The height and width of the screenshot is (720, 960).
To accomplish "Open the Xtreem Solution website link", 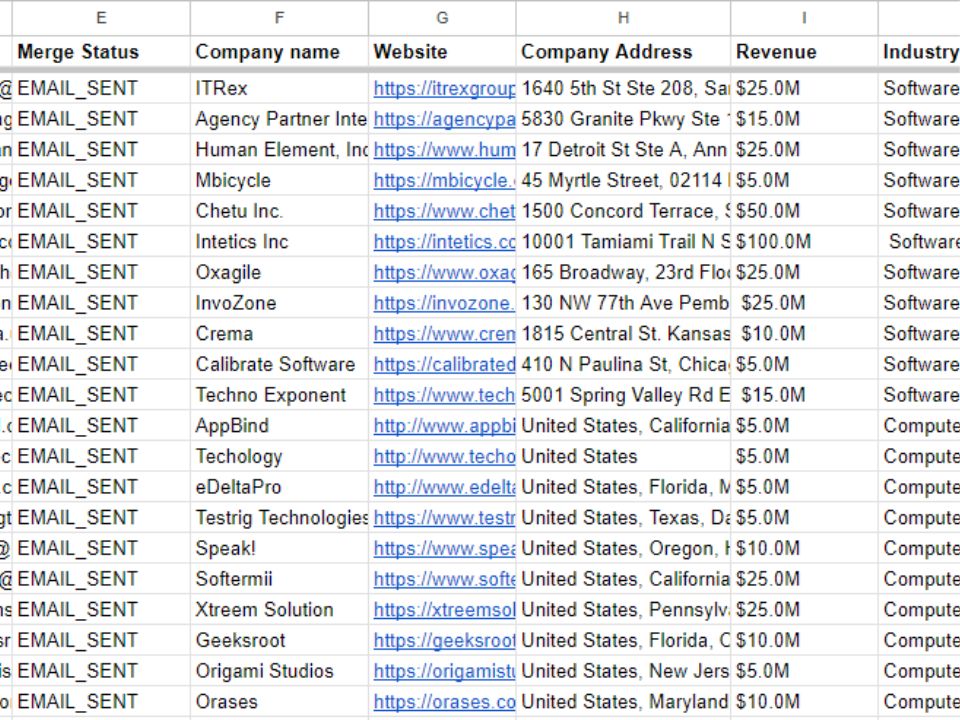I will [444, 610].
